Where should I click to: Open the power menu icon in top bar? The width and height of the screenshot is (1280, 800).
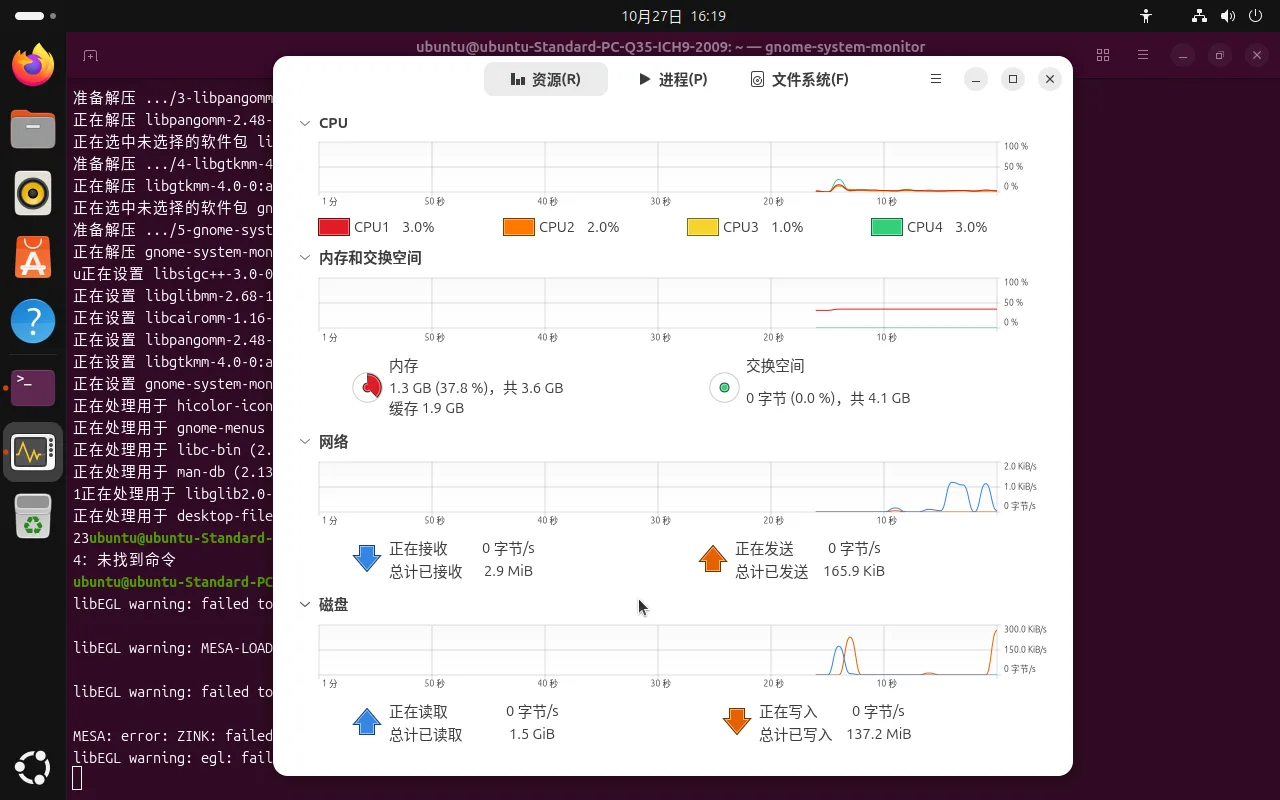(1256, 16)
